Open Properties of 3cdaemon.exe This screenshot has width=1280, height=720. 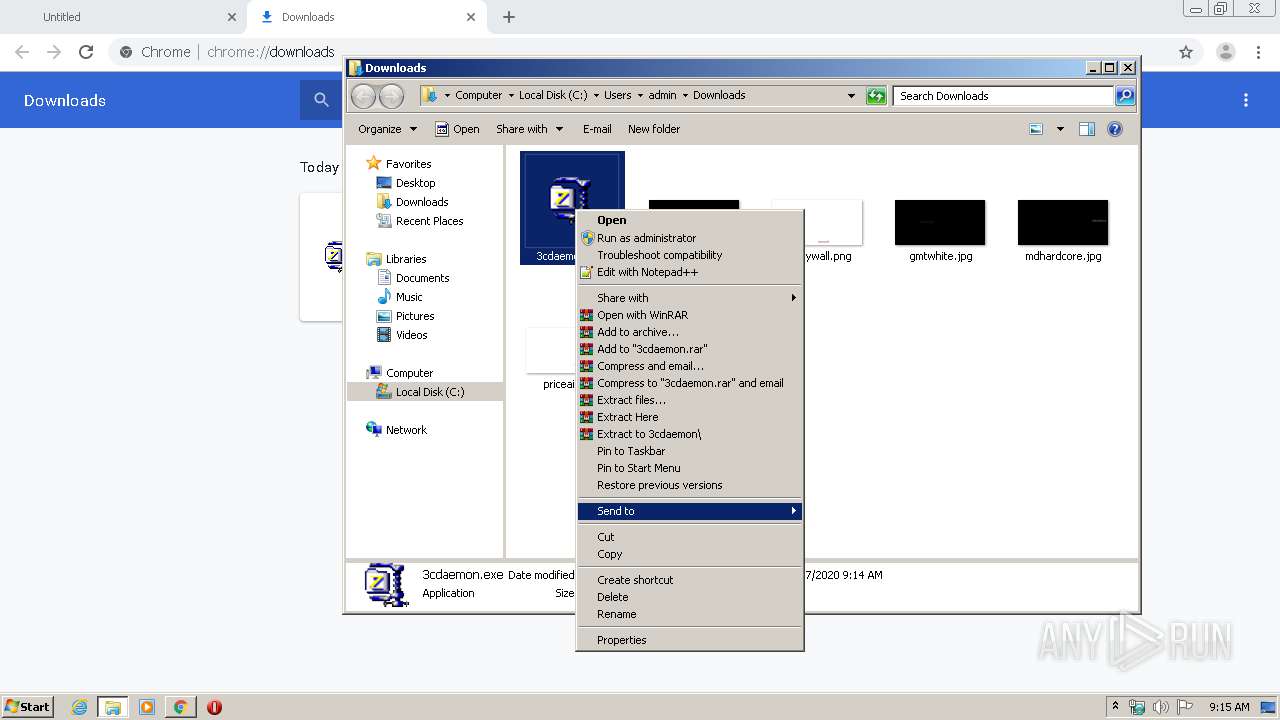pos(690,640)
